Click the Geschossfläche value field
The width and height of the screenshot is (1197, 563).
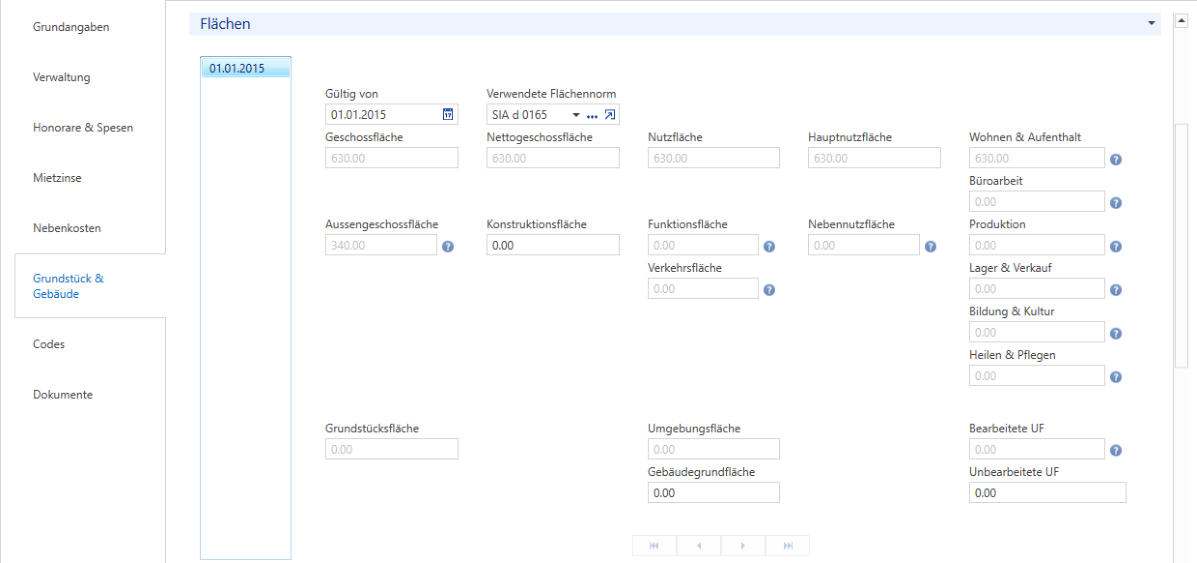pyautogui.click(x=392, y=158)
